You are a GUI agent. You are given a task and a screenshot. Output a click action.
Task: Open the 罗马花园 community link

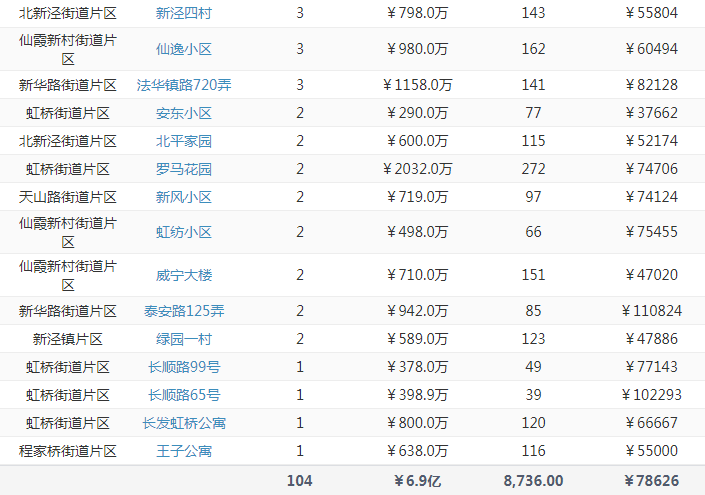click(183, 169)
